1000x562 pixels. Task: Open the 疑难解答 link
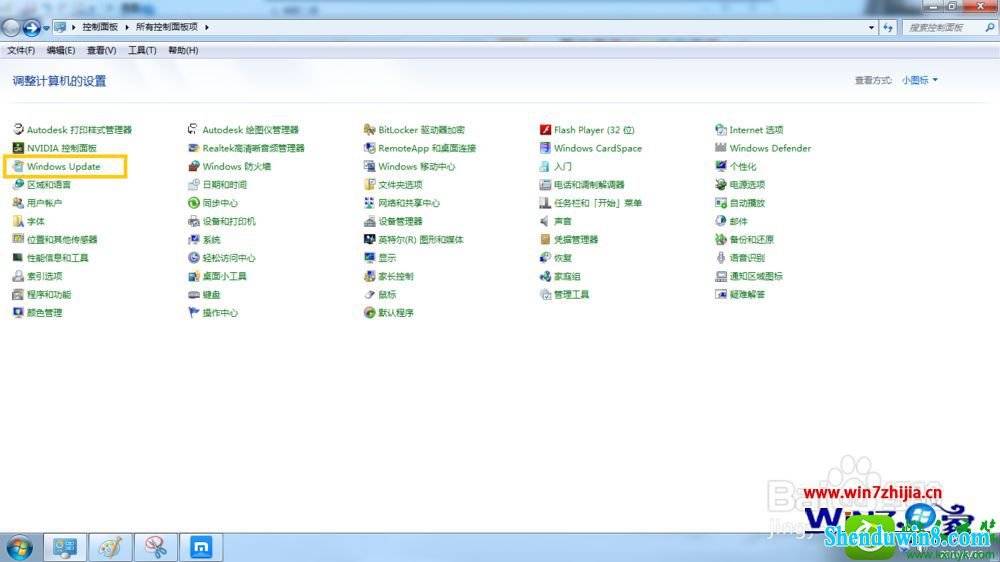pos(747,295)
